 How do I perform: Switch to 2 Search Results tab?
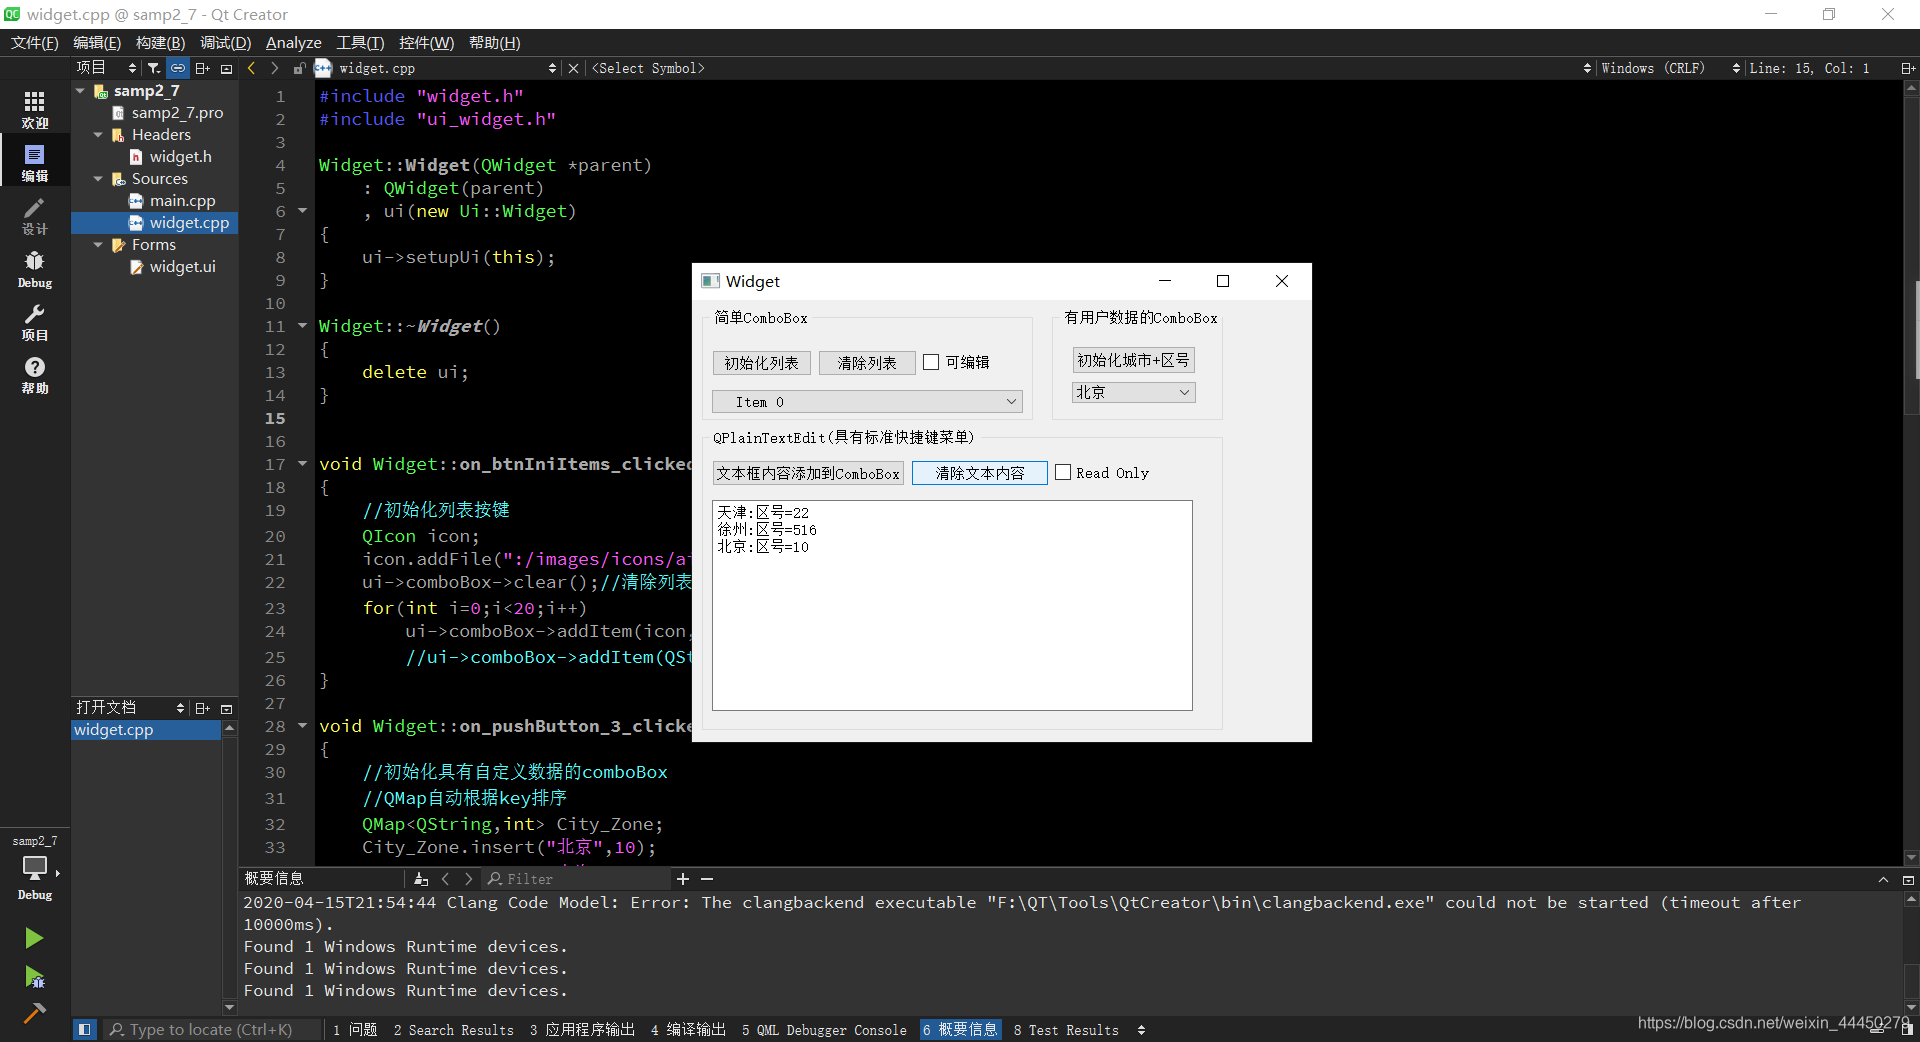pos(453,1030)
